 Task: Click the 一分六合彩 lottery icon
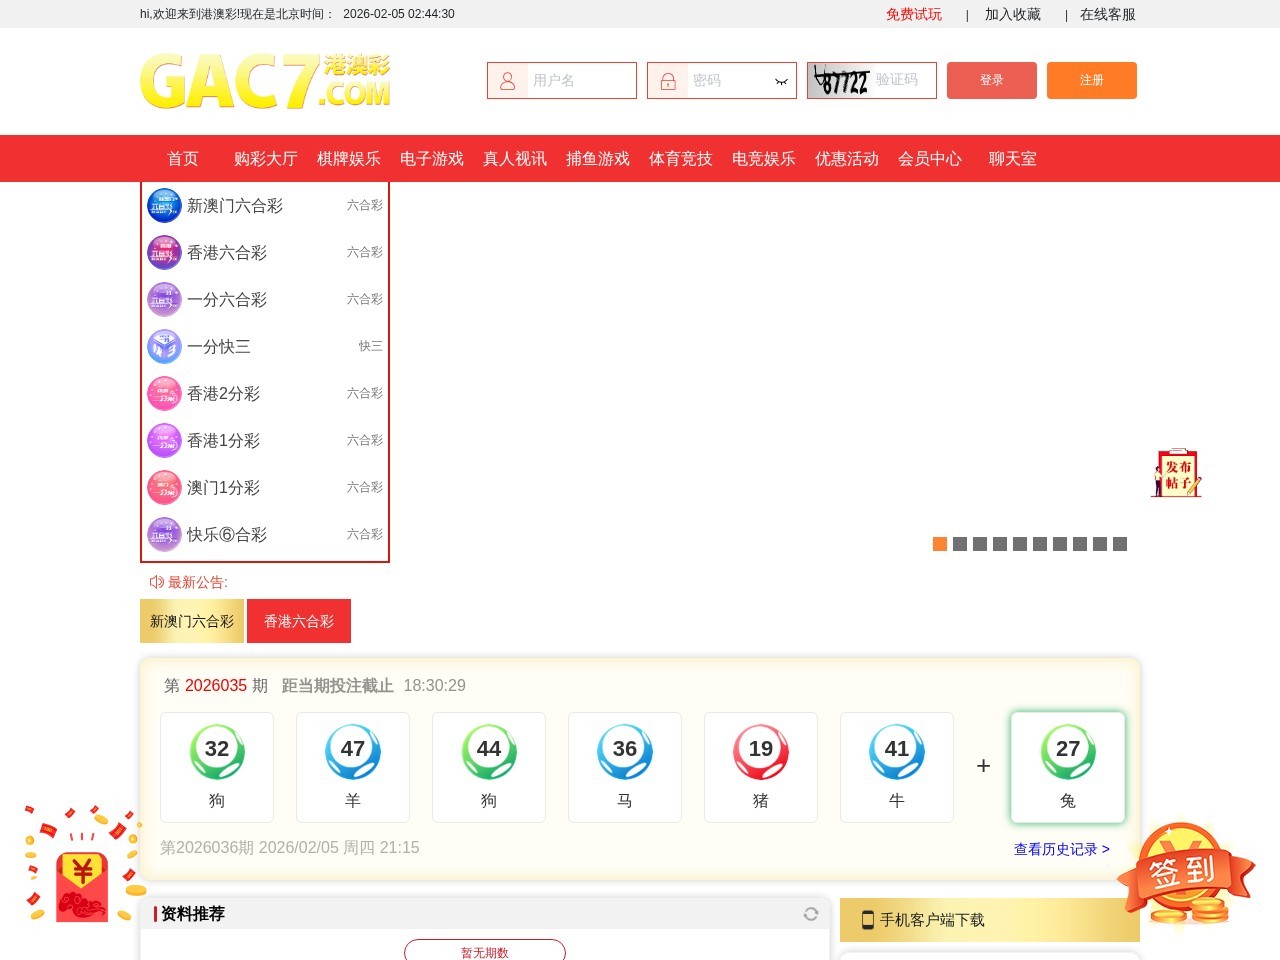coord(164,299)
